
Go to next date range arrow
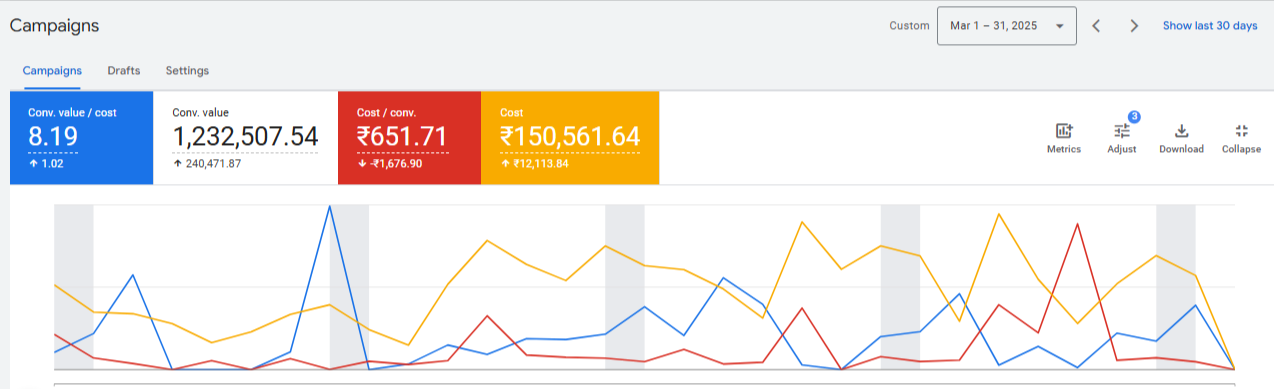[x=1134, y=26]
